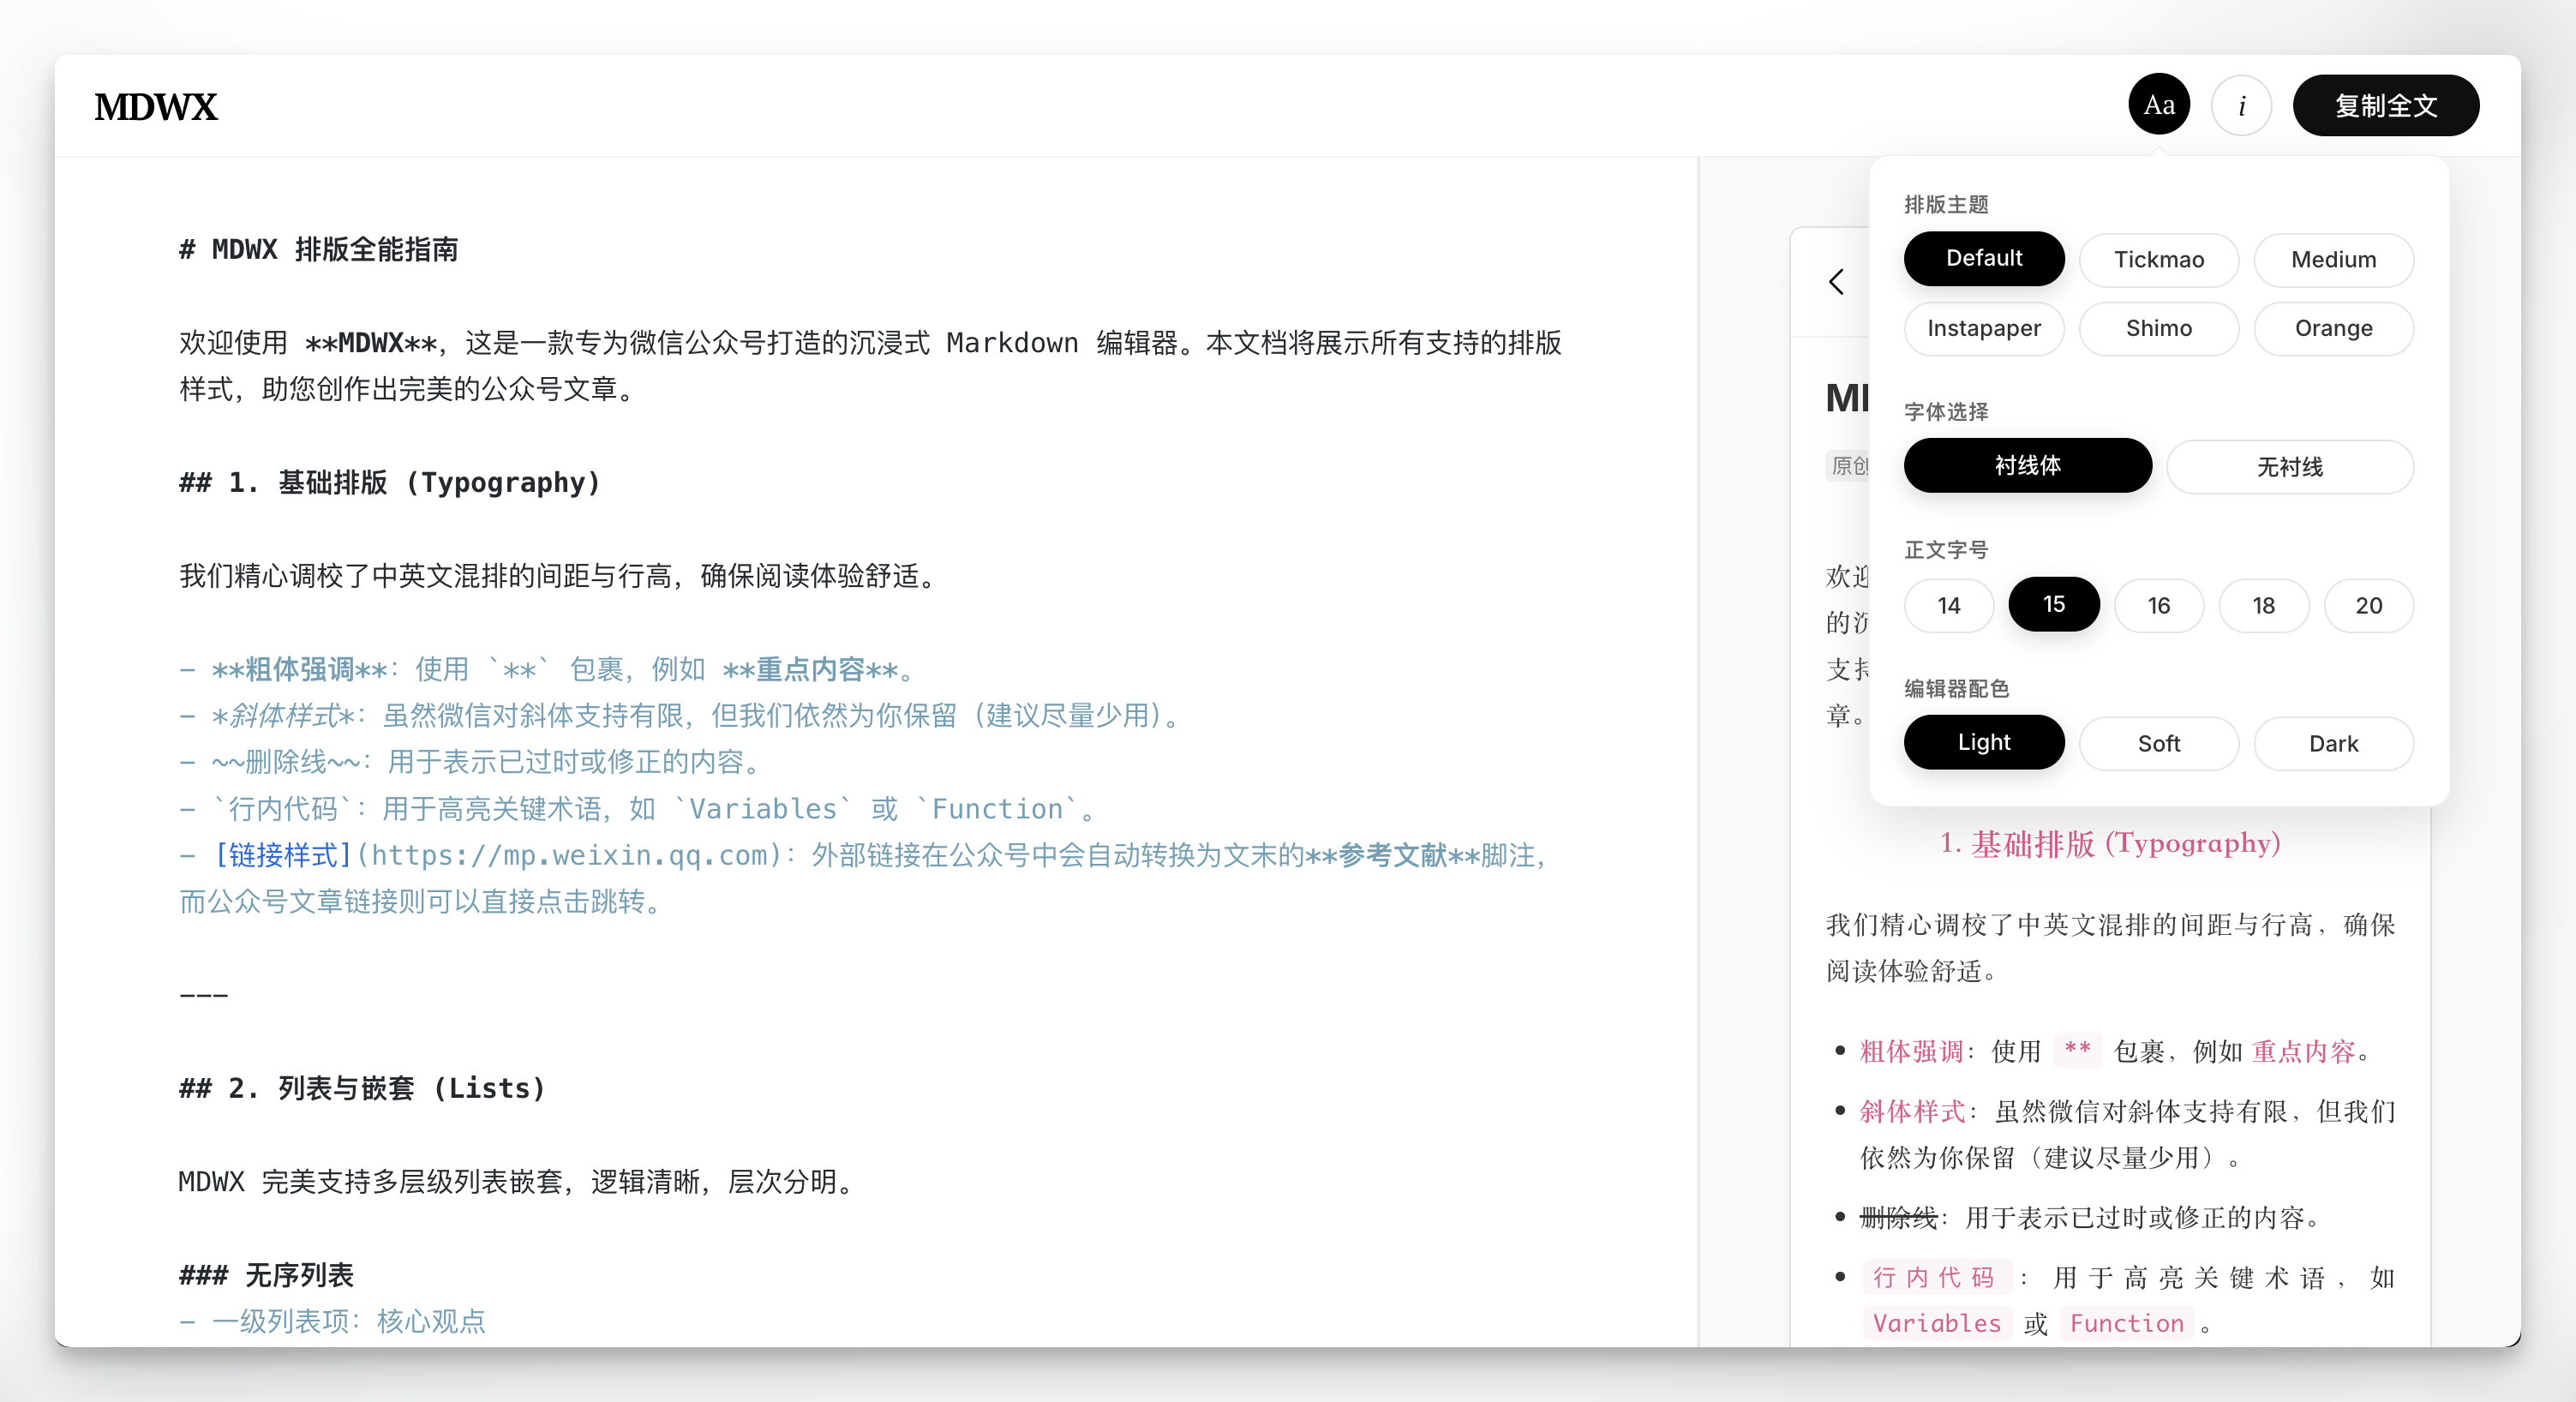The image size is (2576, 1402).
Task: Choose the 无衬线 sans-serif font option
Action: pyautogui.click(x=2290, y=466)
